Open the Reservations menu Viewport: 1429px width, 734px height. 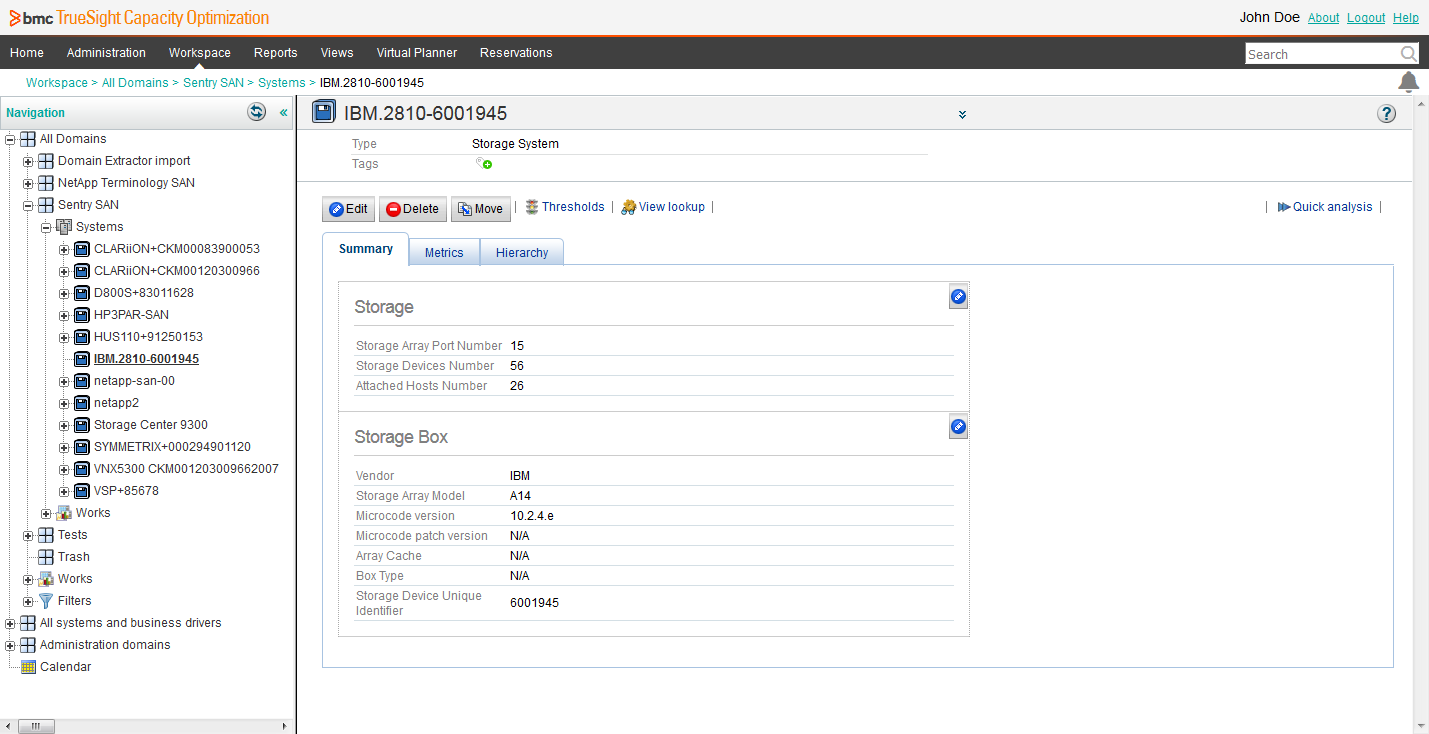point(516,53)
